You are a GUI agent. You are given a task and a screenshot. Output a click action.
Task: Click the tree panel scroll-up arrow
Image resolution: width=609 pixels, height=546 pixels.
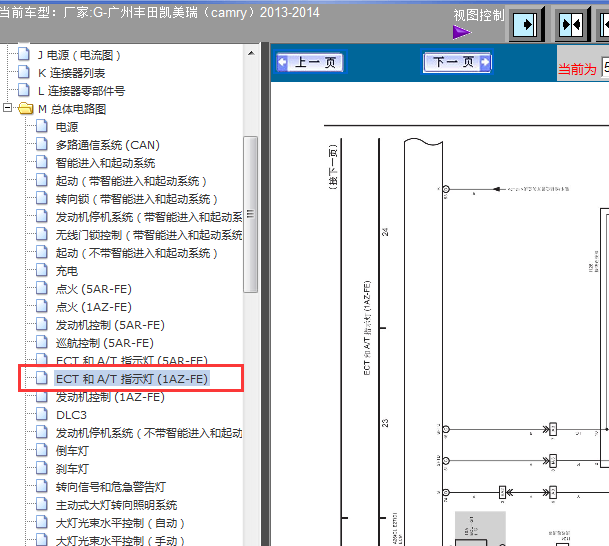coord(251,53)
